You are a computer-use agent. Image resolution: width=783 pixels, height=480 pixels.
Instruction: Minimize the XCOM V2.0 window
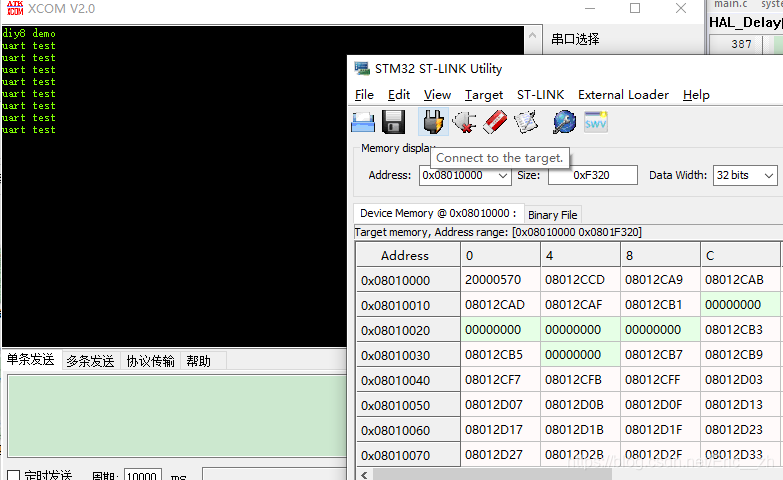(590, 8)
